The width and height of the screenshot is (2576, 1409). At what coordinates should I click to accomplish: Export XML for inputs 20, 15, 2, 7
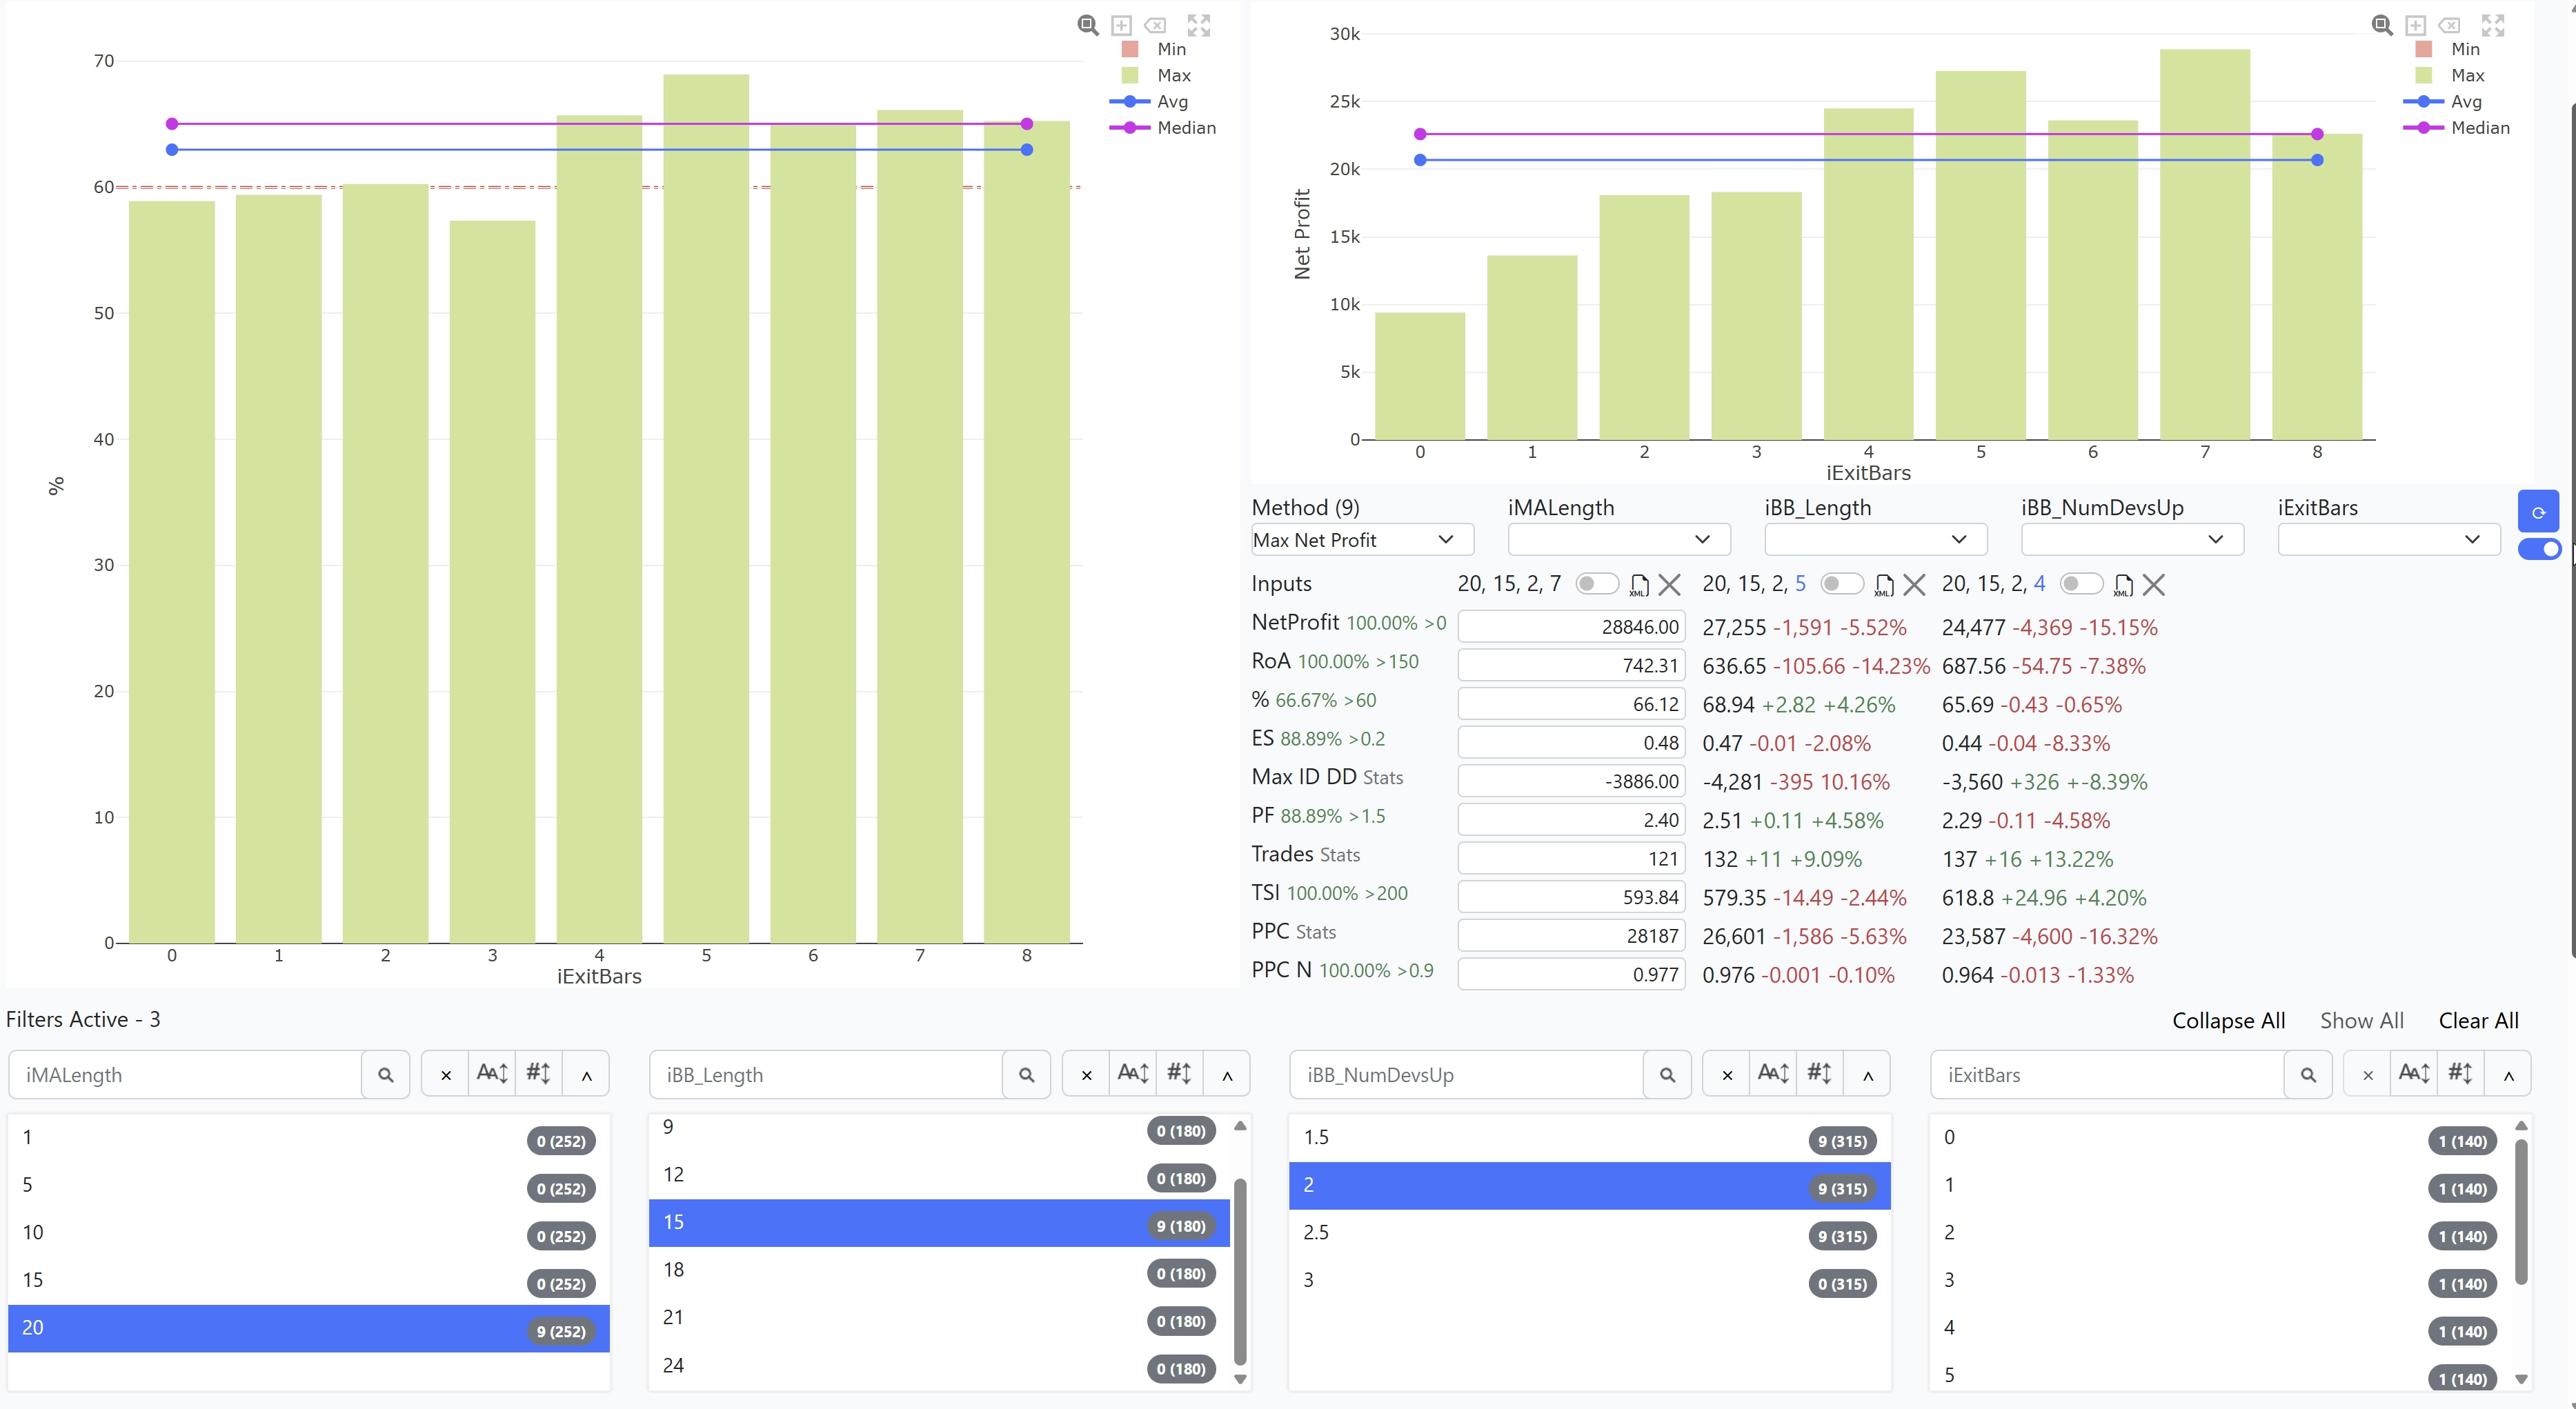[x=1639, y=585]
